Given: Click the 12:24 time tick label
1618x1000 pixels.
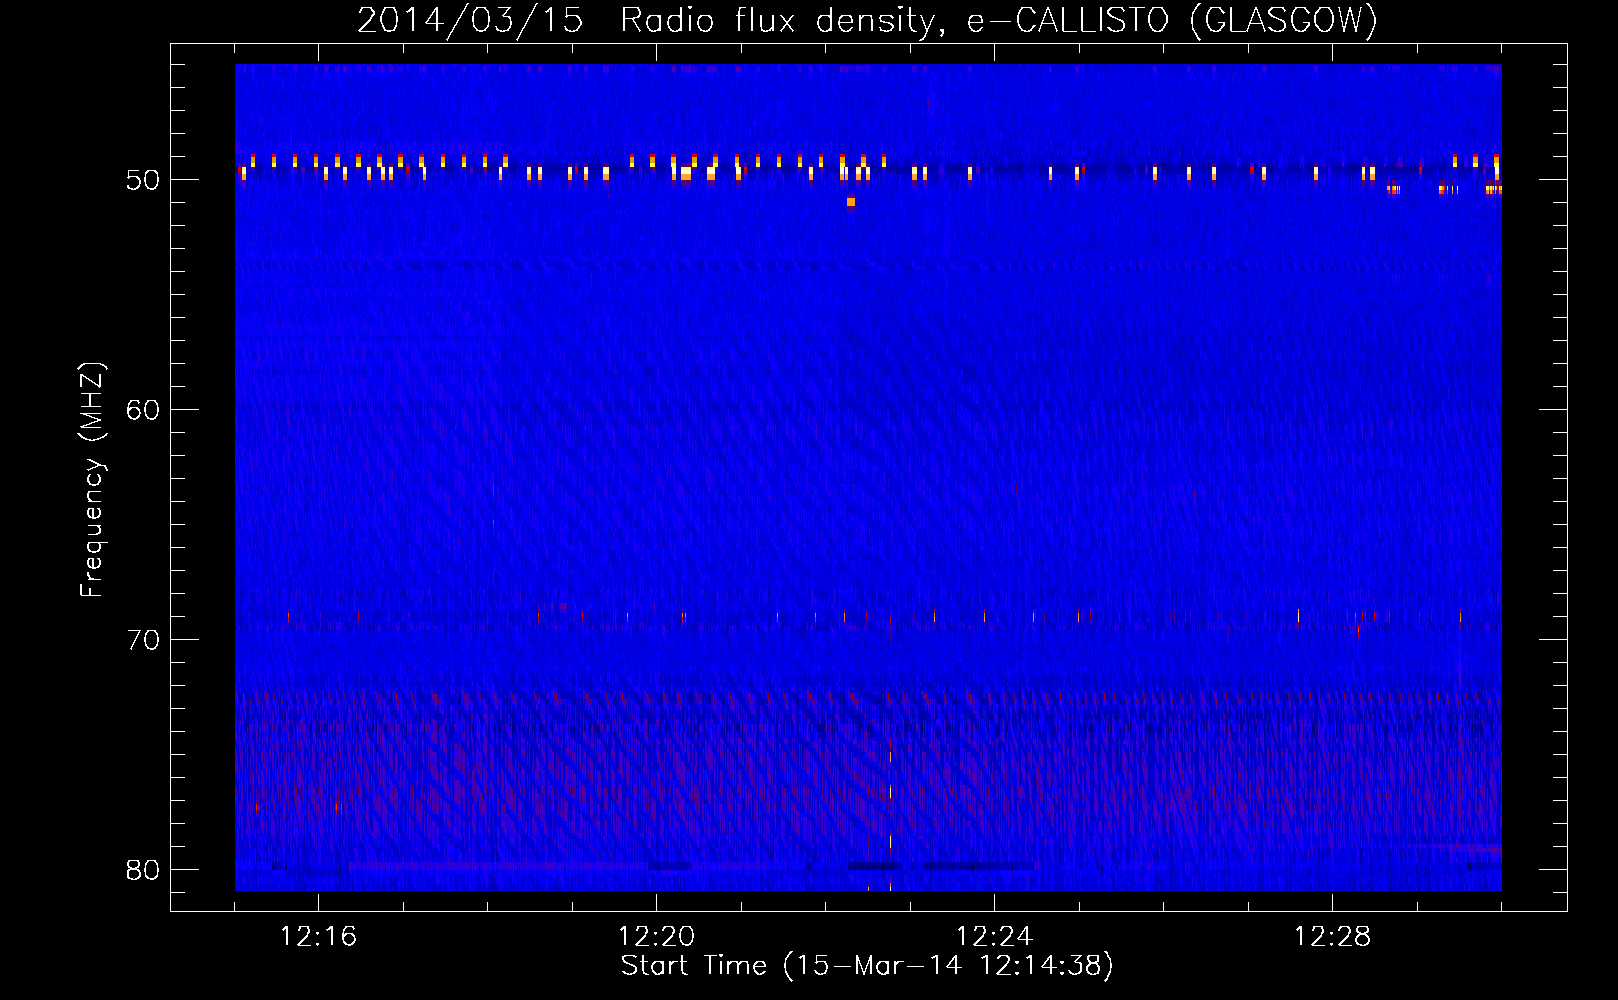Looking at the screenshot, I should [994, 937].
